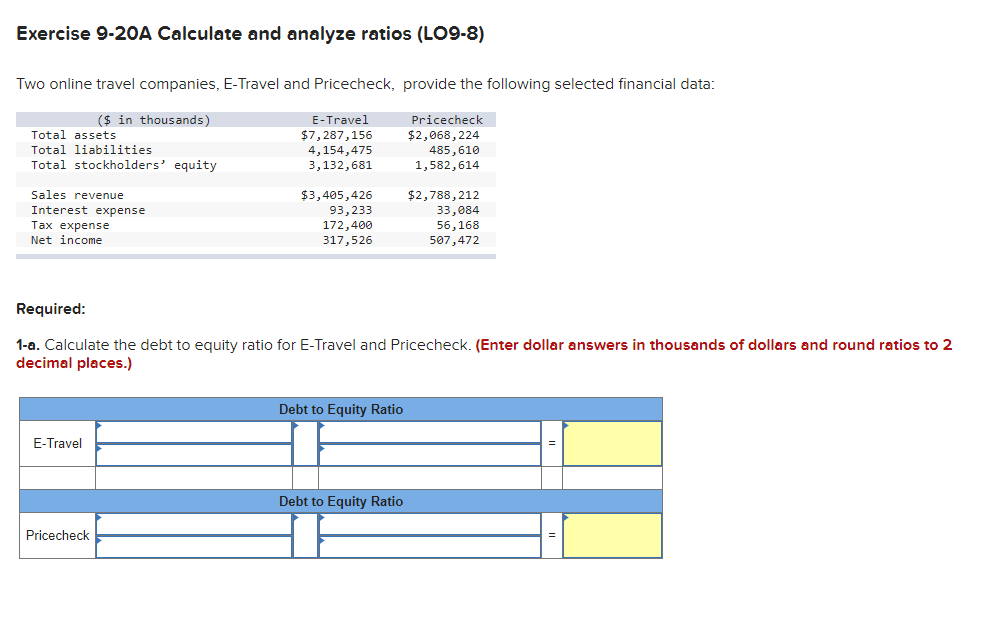Click Pricecheck stockholders' equity 1,582,614

(x=447, y=165)
